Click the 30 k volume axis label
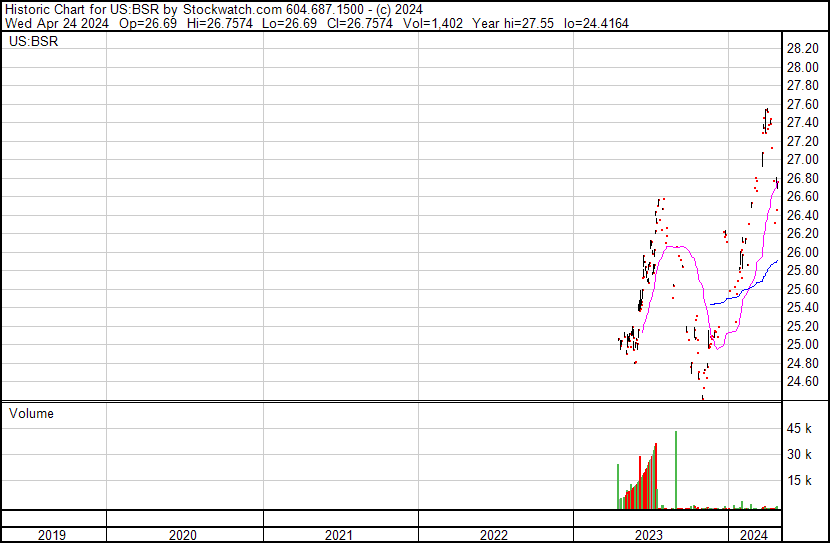Image resolution: width=830 pixels, height=543 pixels. click(x=799, y=455)
